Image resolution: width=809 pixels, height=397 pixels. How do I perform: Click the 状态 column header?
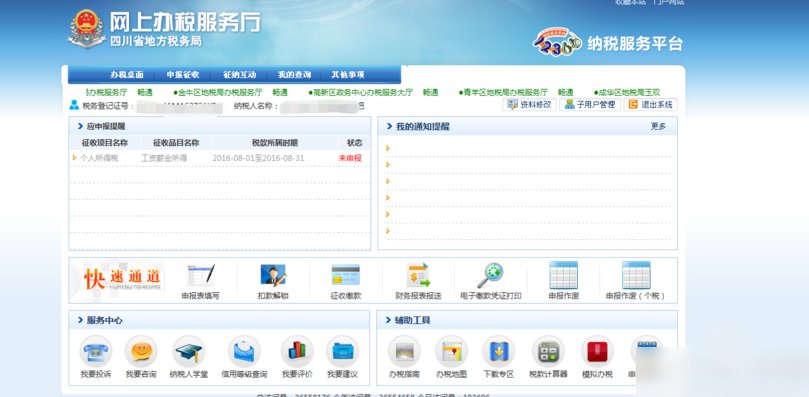pos(354,143)
